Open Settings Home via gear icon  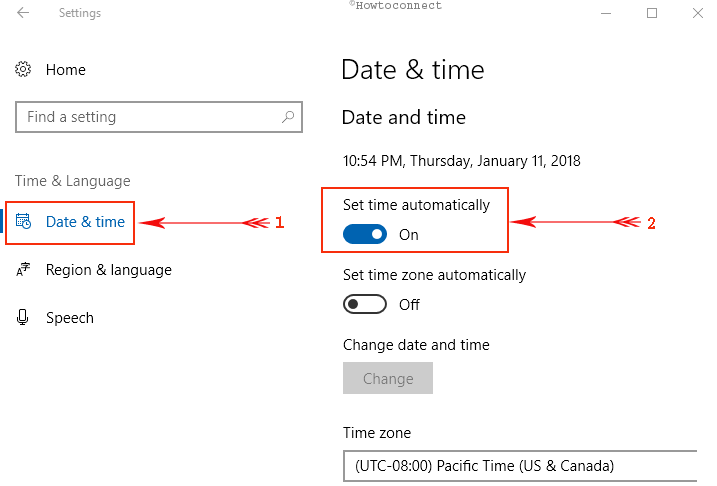[23, 69]
